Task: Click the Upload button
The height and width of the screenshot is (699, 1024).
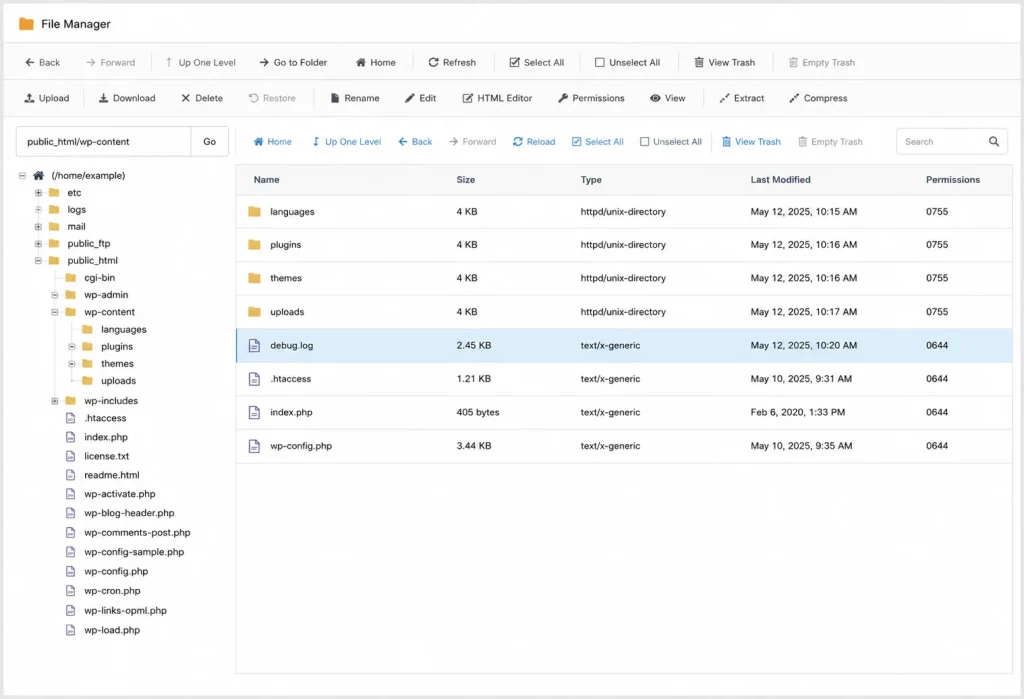Action: click(x=46, y=98)
